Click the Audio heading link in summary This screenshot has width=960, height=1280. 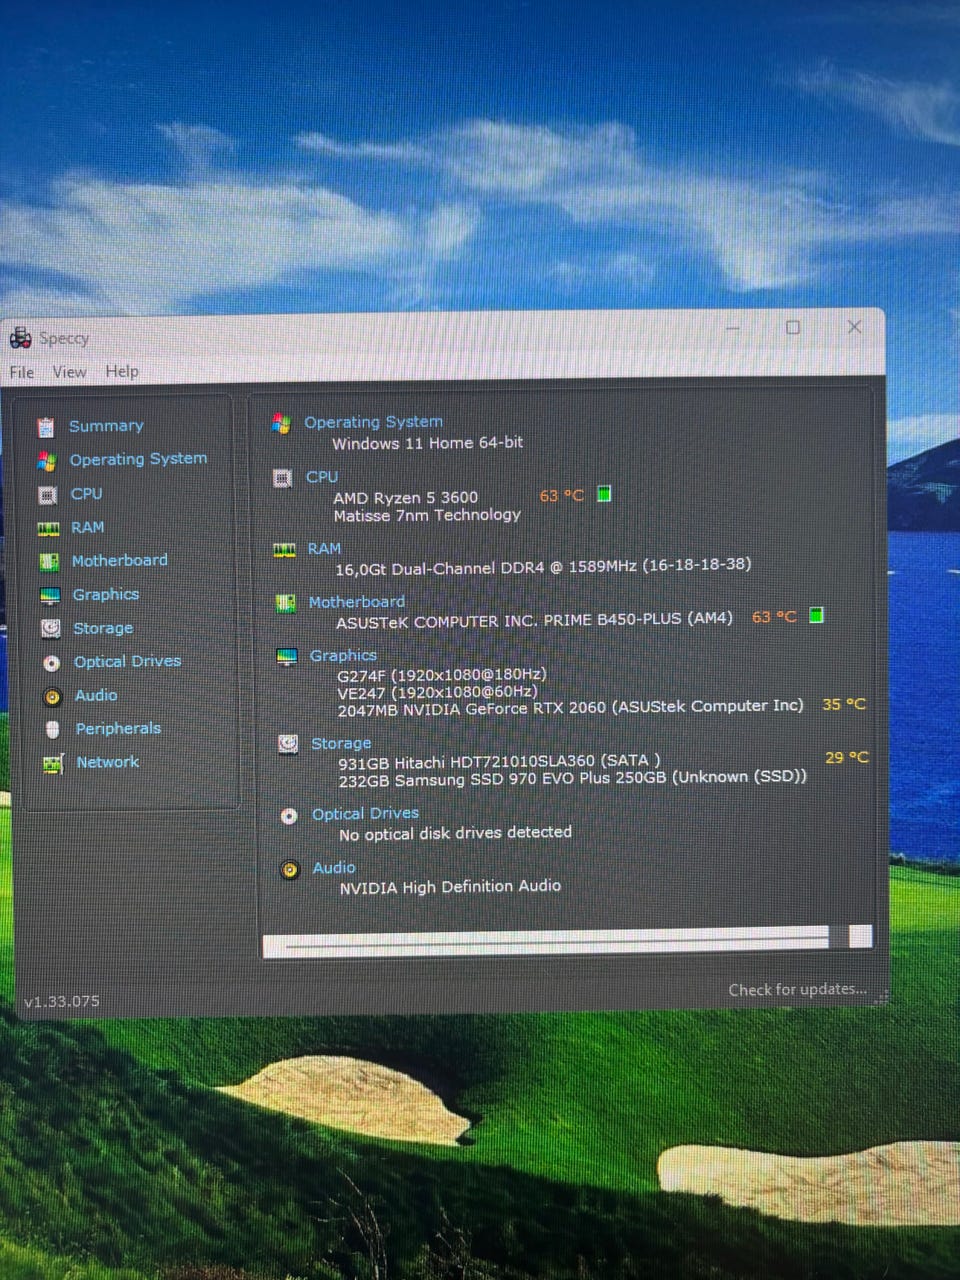pyautogui.click(x=334, y=868)
